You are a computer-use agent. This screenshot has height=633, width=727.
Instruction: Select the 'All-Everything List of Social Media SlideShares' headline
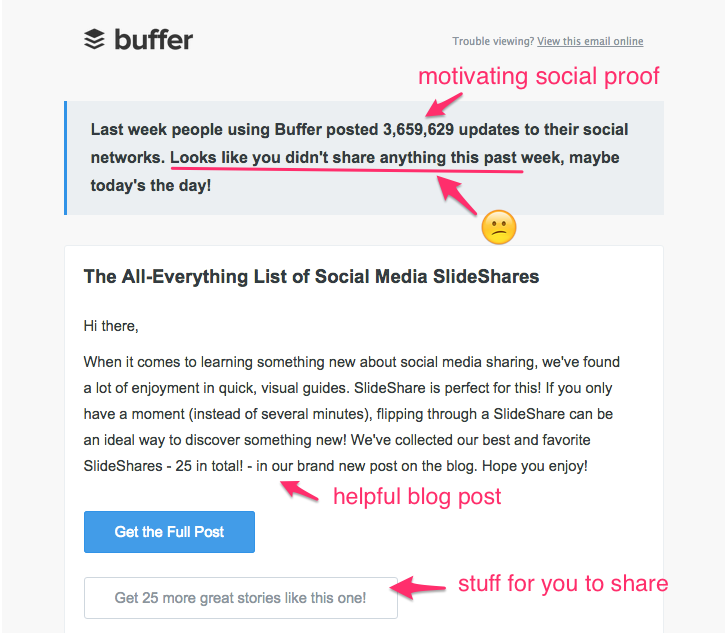click(x=311, y=277)
